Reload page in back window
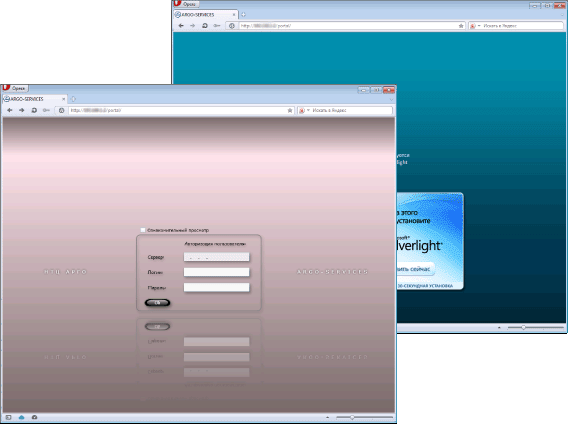The width and height of the screenshot is (568, 424). click(205, 26)
